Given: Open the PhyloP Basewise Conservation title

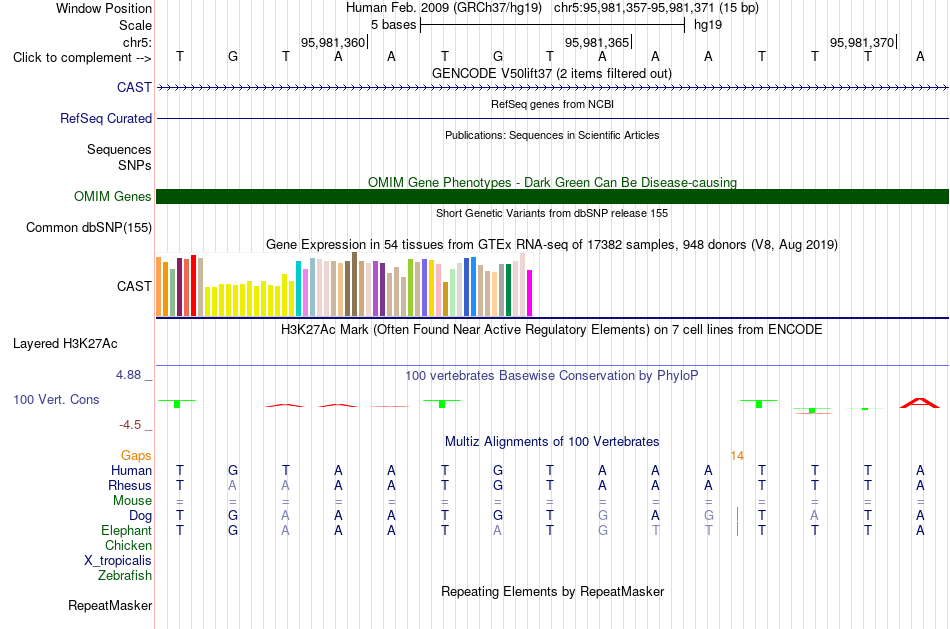Looking at the screenshot, I should point(552,376).
